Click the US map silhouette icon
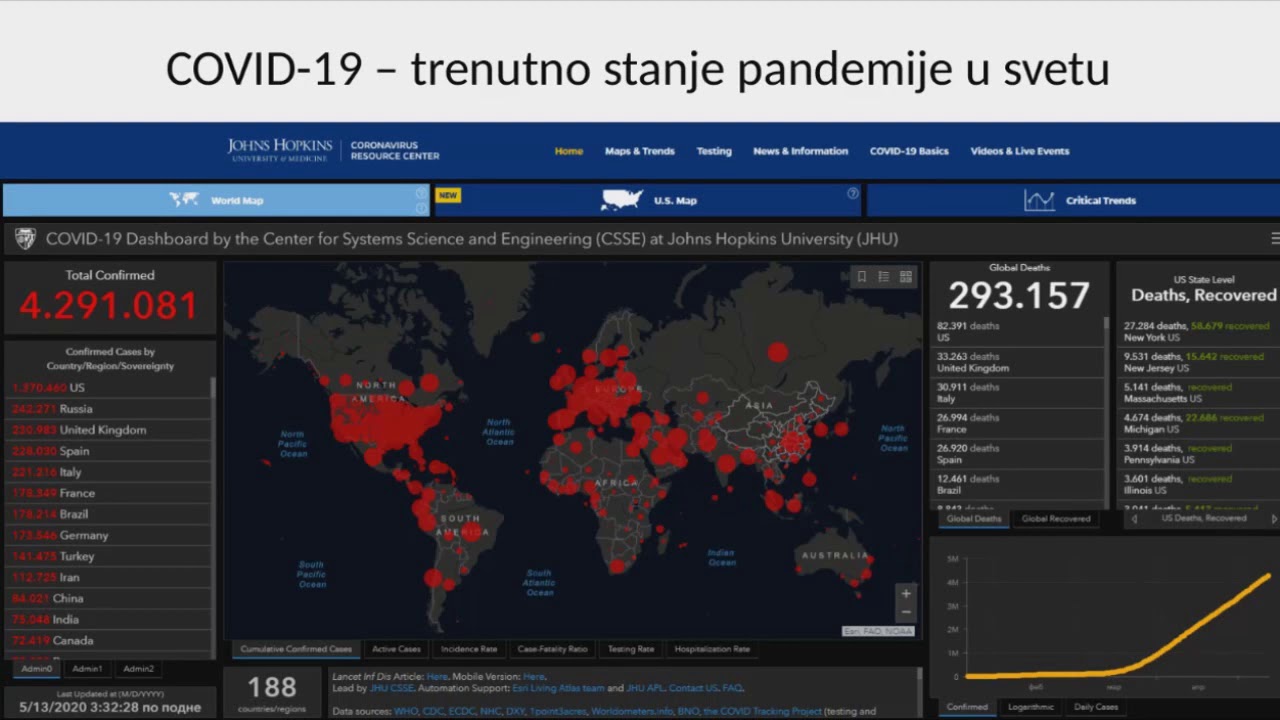The image size is (1280, 720). (621, 200)
